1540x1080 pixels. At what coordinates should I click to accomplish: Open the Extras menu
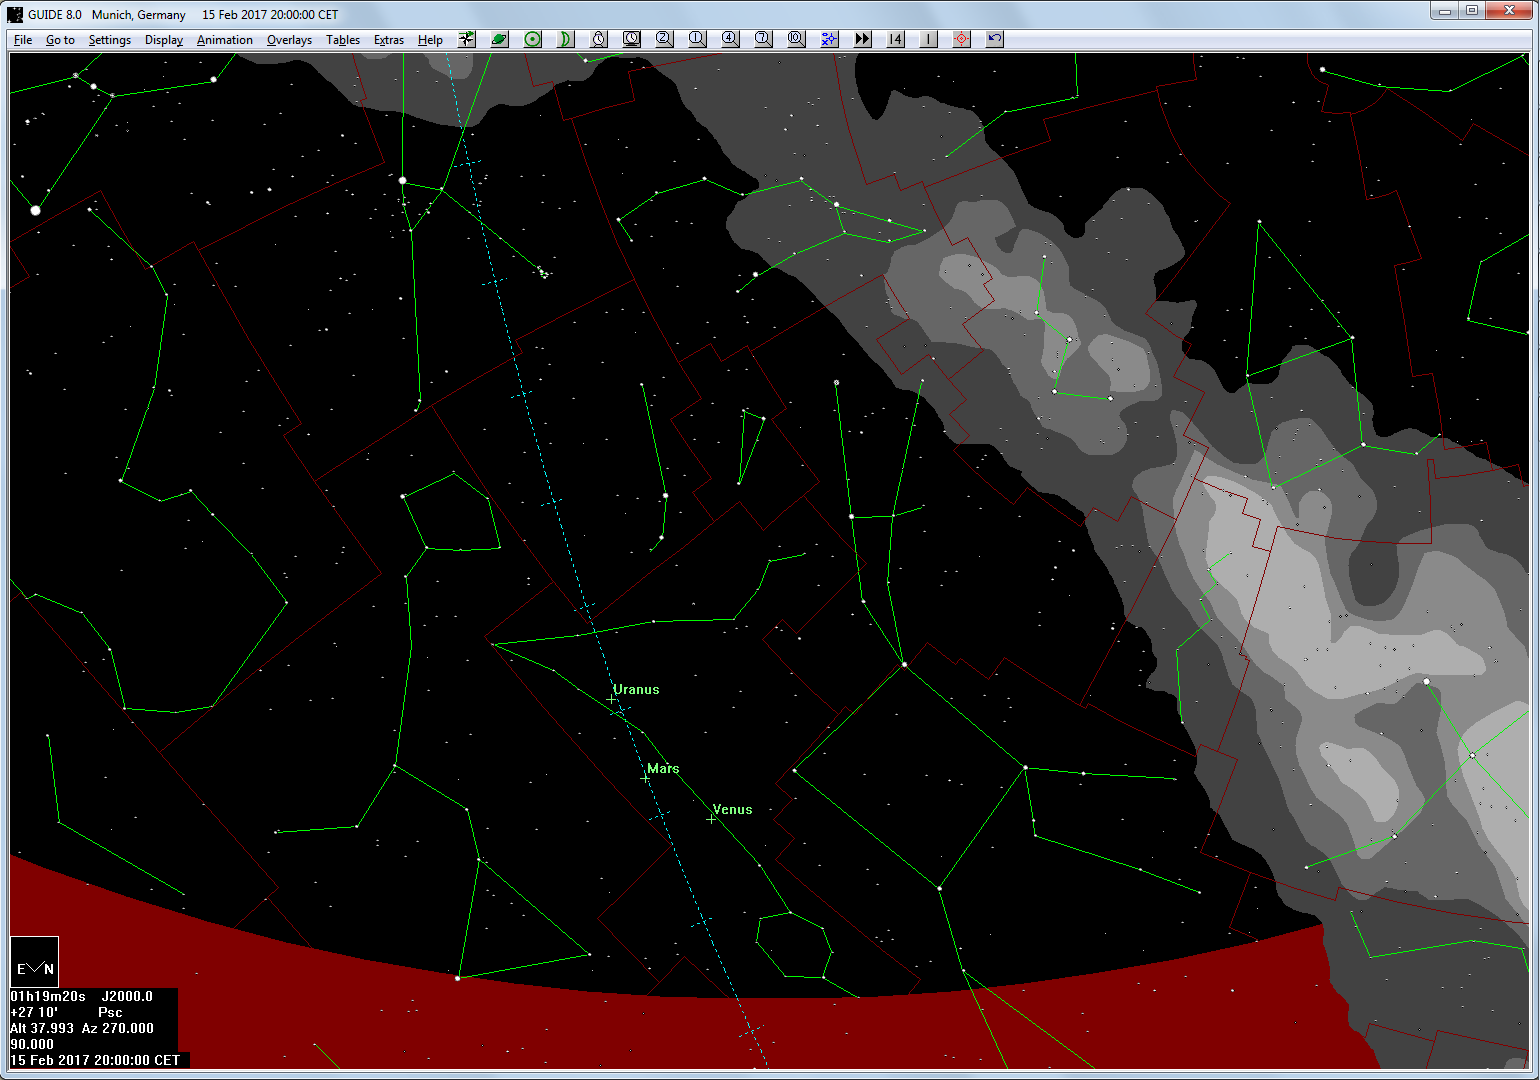(389, 40)
